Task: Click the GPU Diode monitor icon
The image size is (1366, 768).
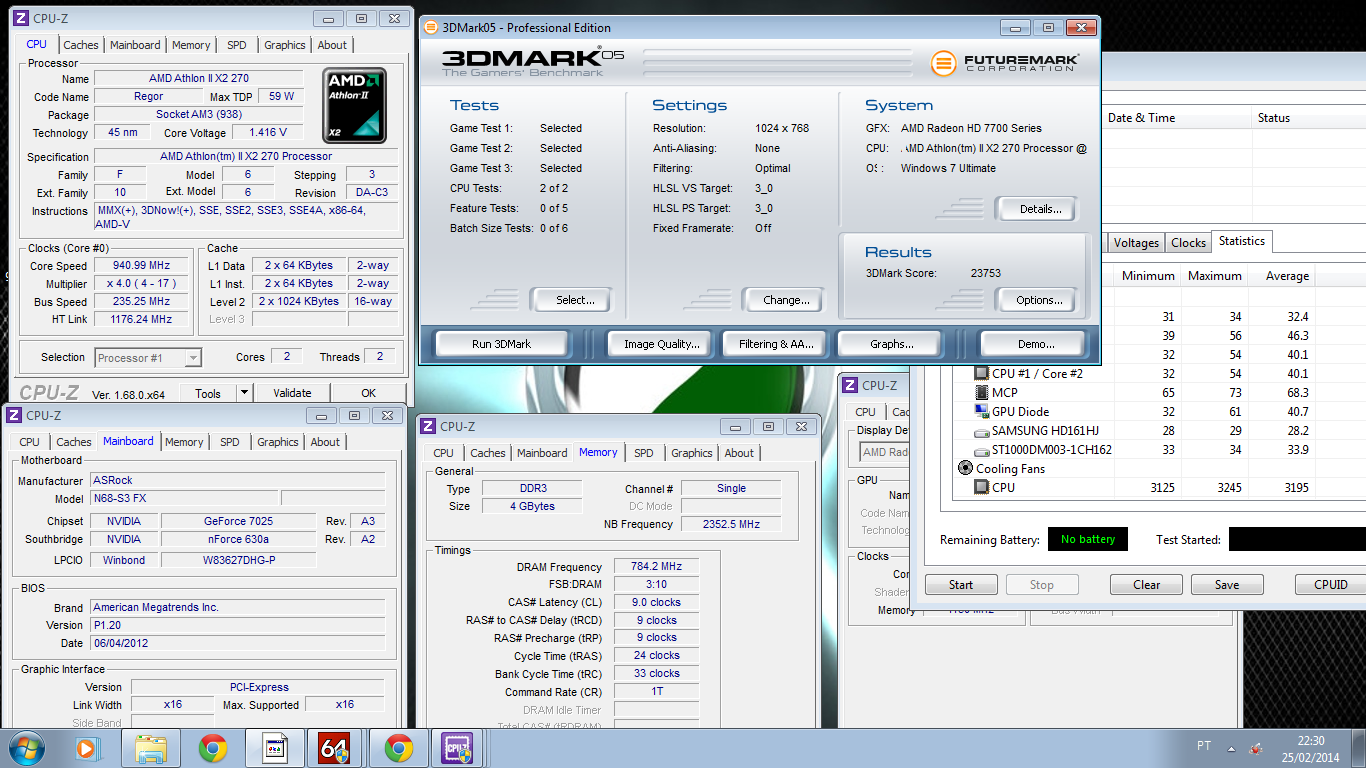Action: (x=982, y=411)
